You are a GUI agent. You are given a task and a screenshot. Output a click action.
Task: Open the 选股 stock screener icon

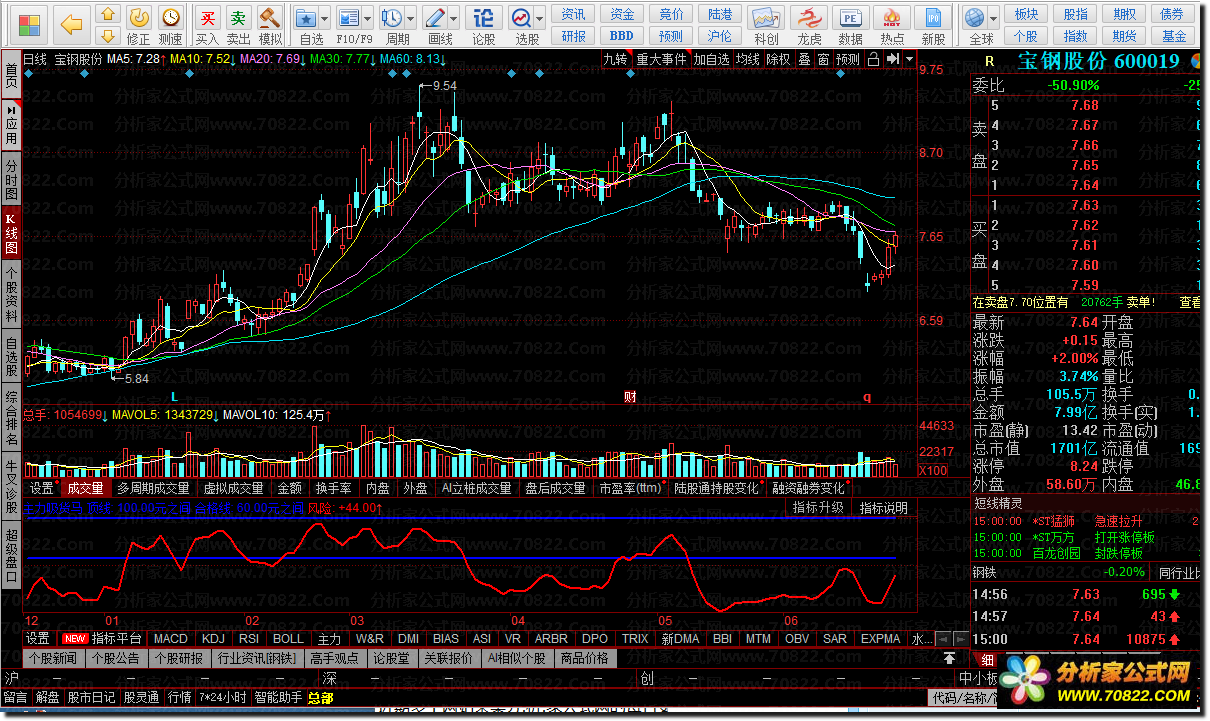[x=521, y=18]
